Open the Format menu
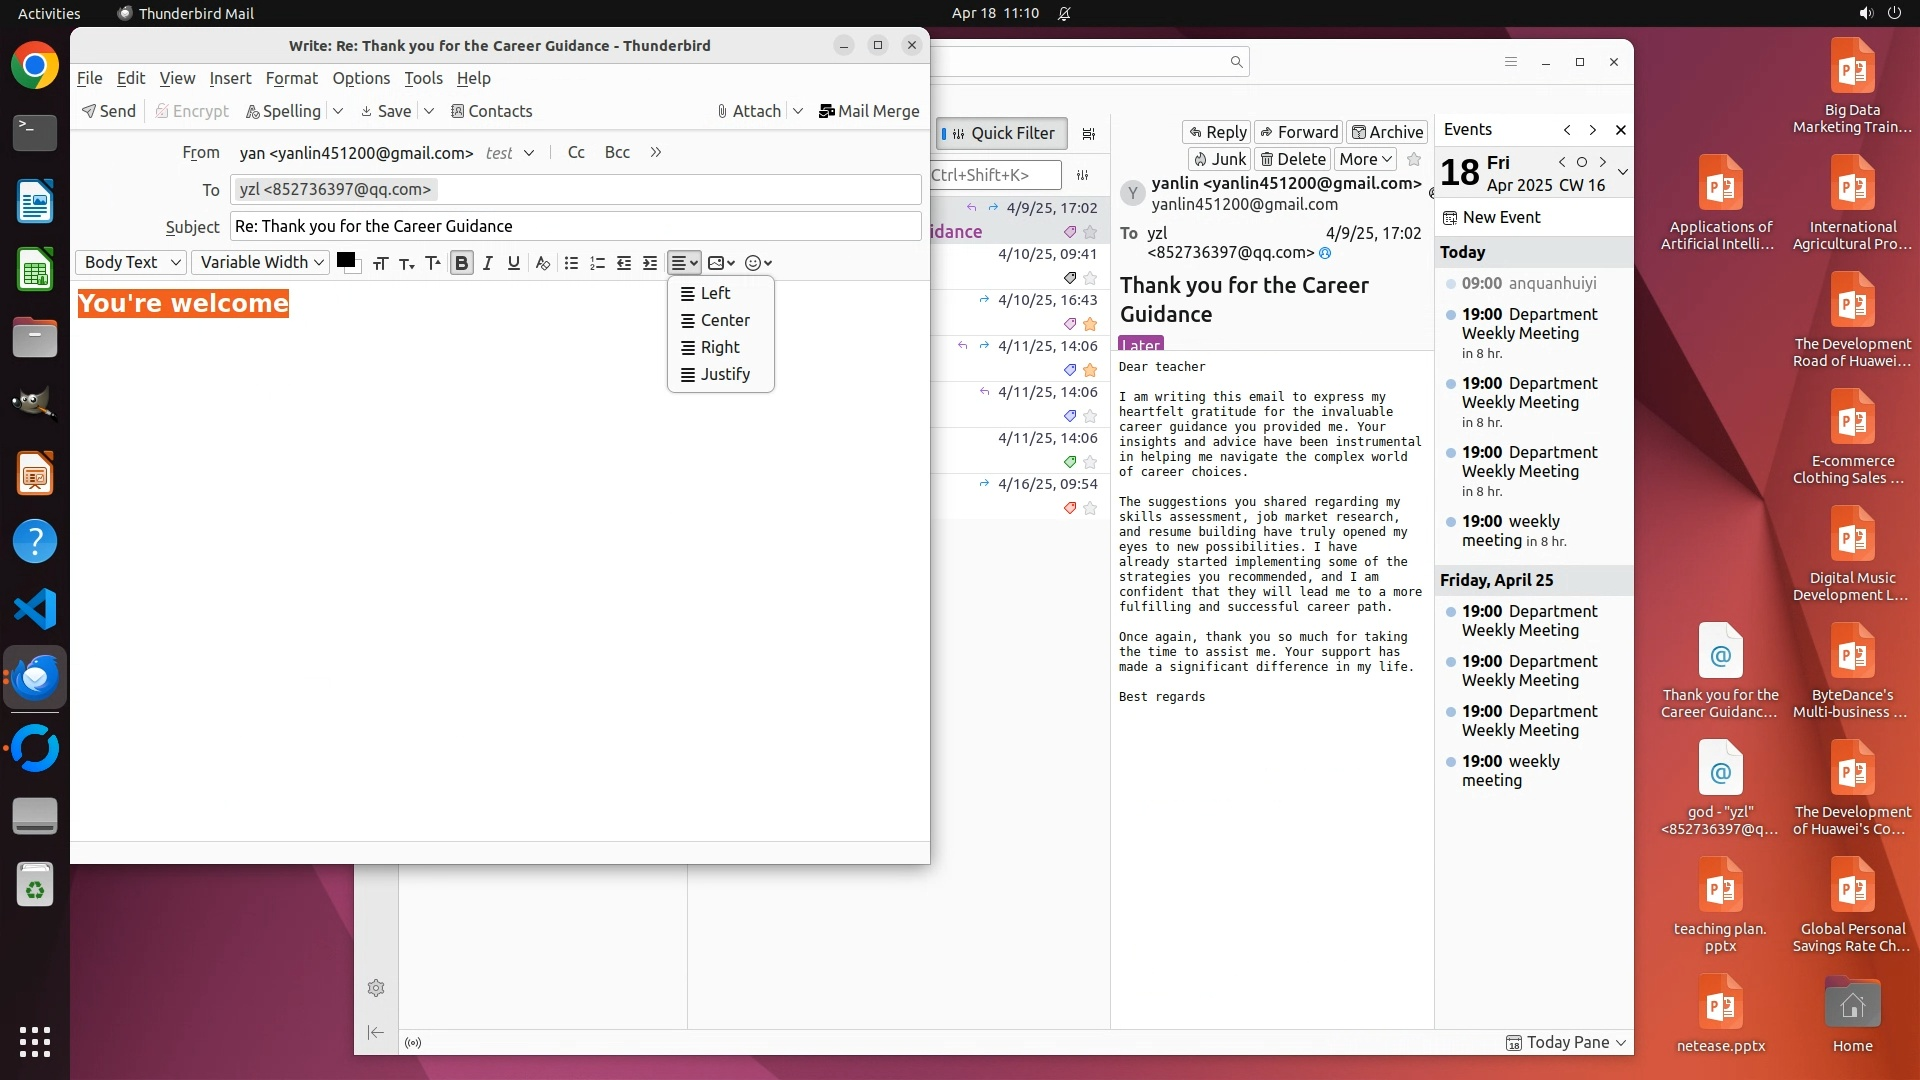 point(291,78)
